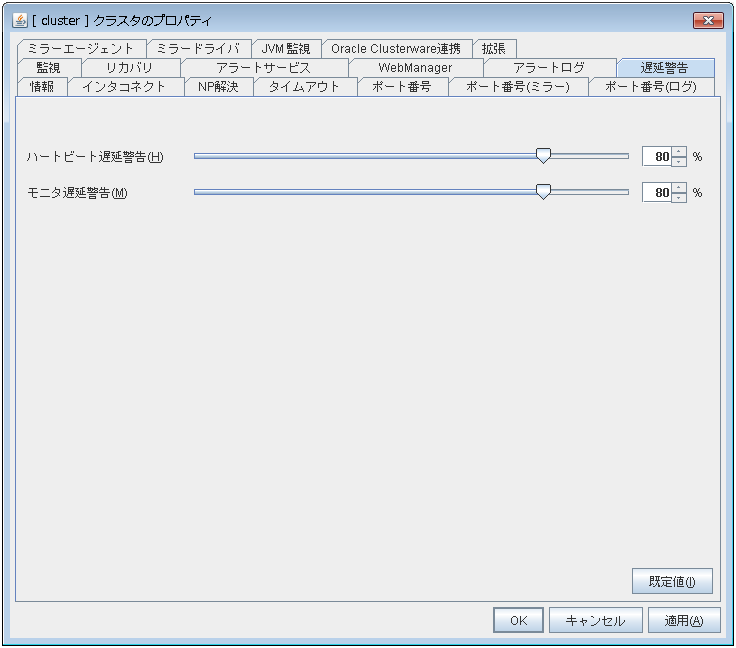Open the WebManager tab
The width and height of the screenshot is (736, 648).
[x=415, y=68]
